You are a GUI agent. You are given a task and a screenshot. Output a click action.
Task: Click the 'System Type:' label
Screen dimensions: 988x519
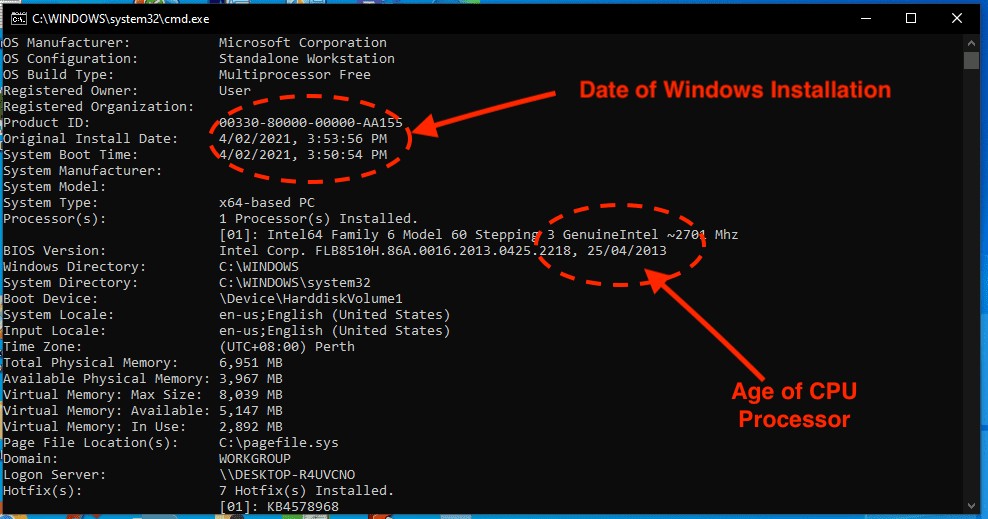coord(50,203)
